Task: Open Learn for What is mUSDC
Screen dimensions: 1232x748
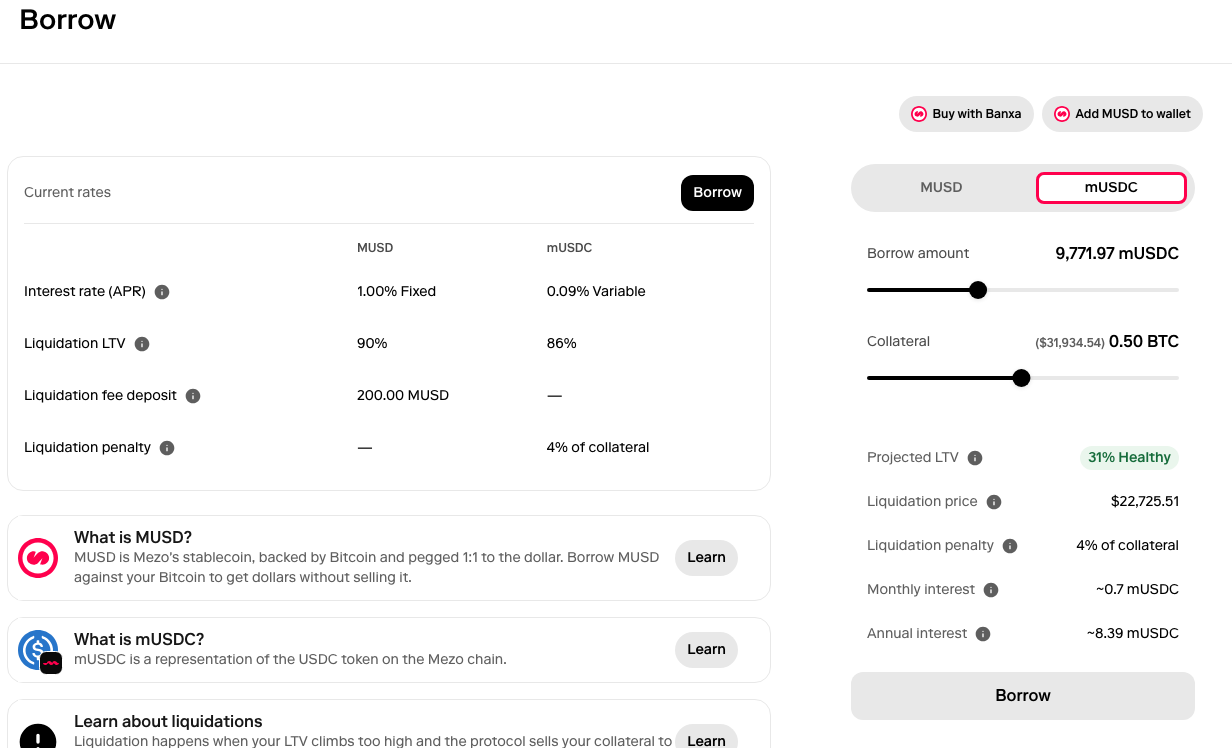Action: [x=706, y=650]
